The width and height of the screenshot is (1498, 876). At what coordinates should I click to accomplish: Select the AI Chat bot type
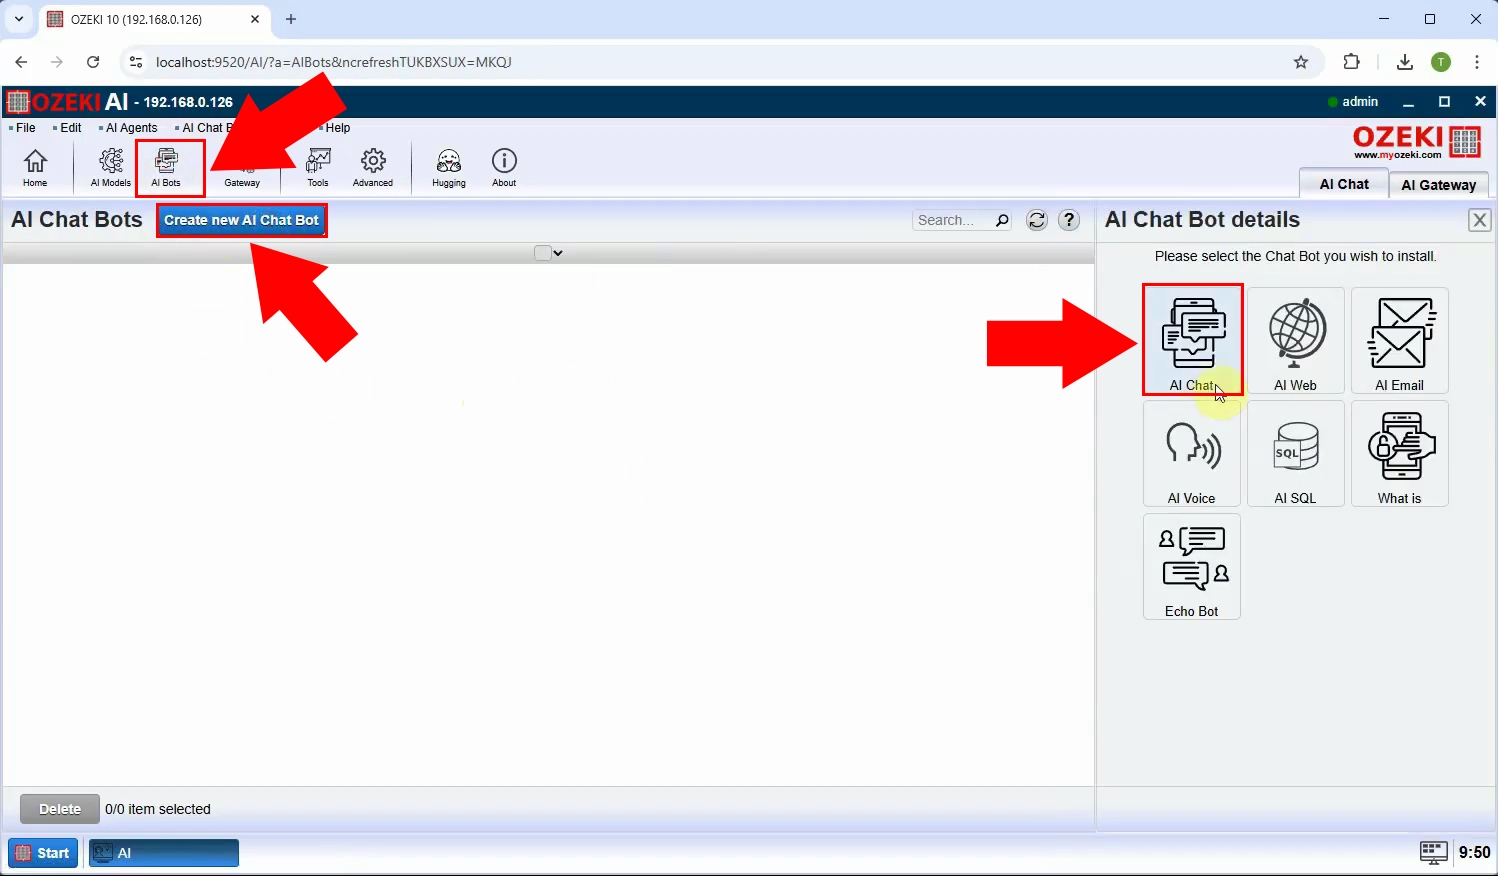click(1192, 340)
